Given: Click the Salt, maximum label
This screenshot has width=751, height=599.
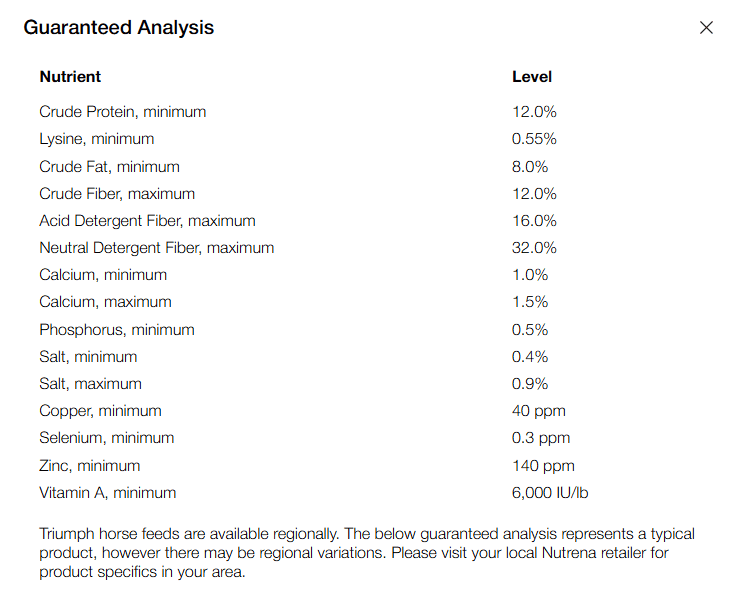Looking at the screenshot, I should pyautogui.click(x=90, y=384).
